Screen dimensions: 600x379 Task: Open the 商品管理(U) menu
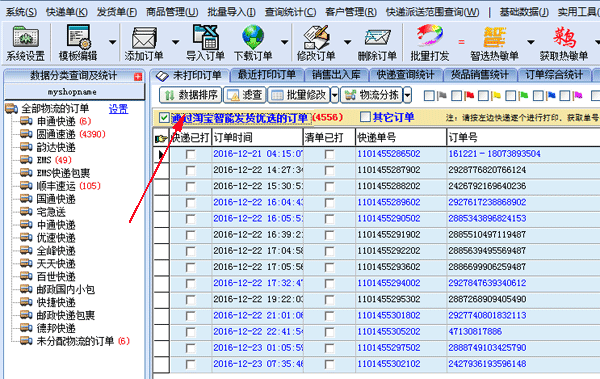pyautogui.click(x=172, y=12)
